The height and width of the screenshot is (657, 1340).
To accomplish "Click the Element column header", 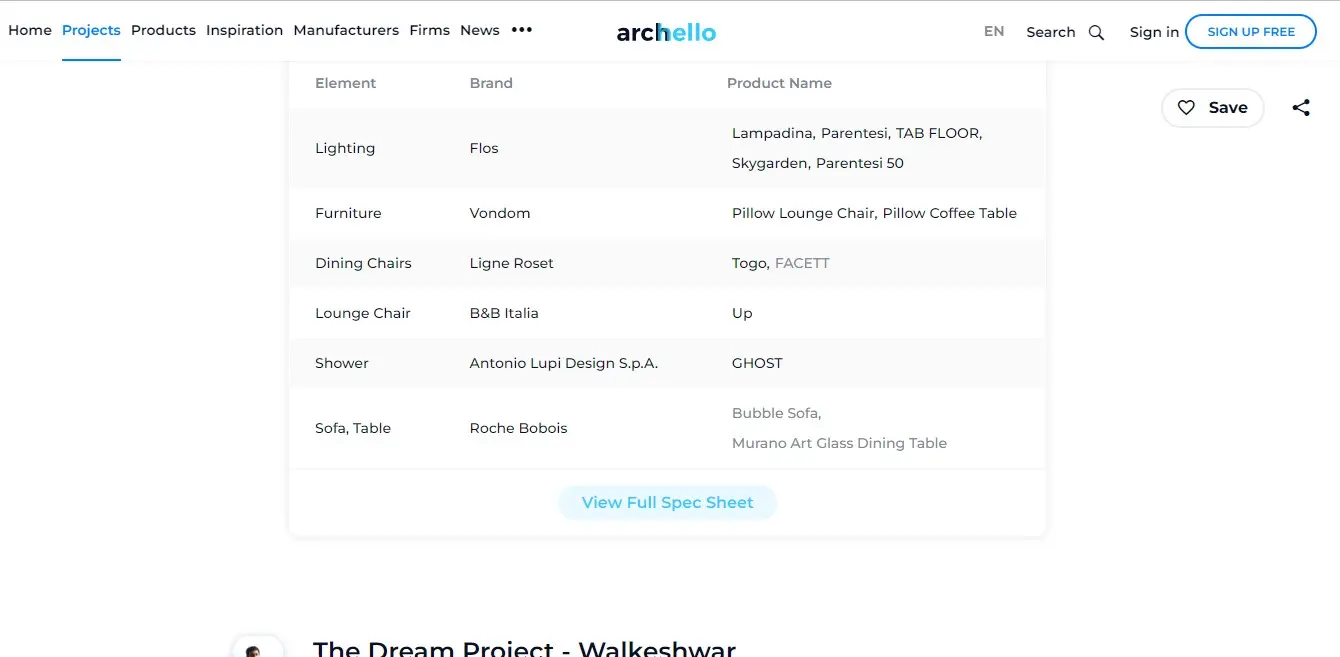I will [346, 83].
